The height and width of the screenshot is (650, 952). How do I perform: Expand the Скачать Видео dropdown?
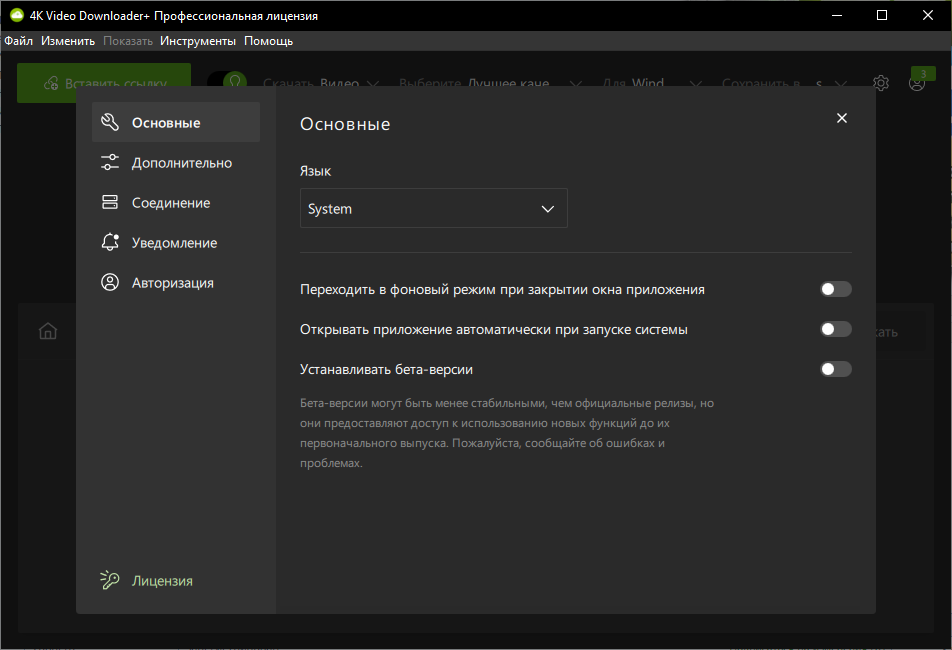[x=322, y=83]
